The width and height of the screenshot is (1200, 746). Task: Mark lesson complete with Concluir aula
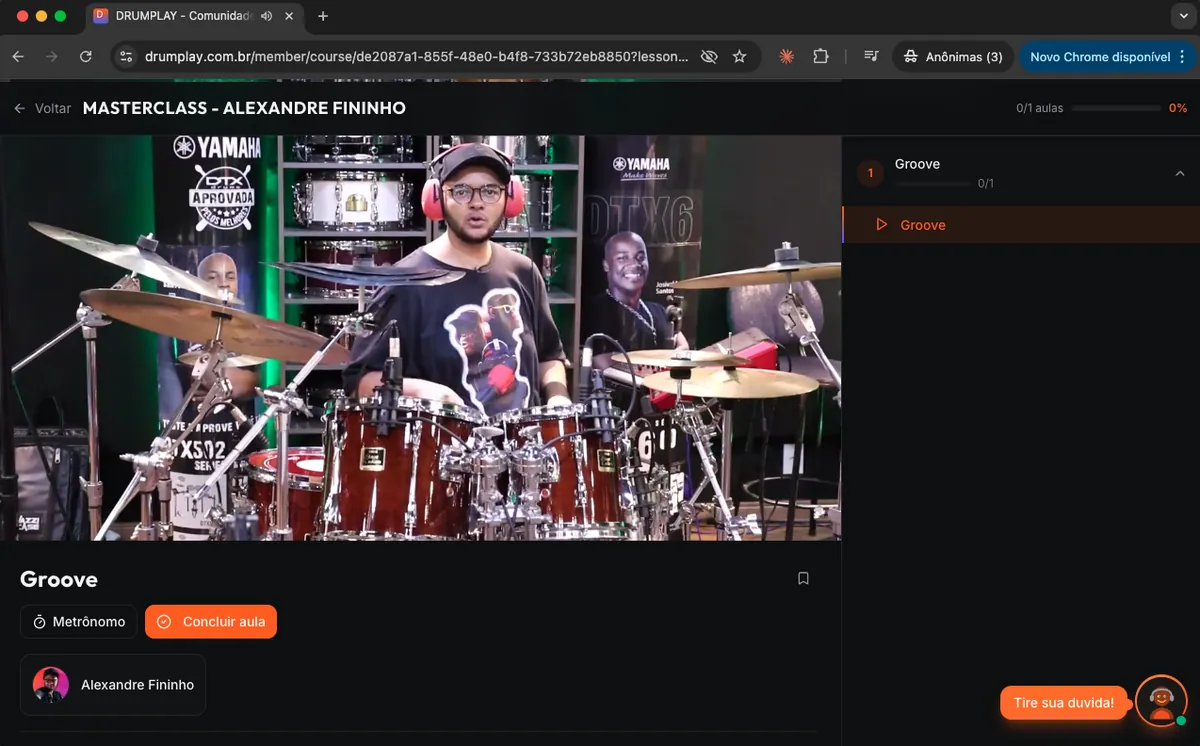[211, 622]
